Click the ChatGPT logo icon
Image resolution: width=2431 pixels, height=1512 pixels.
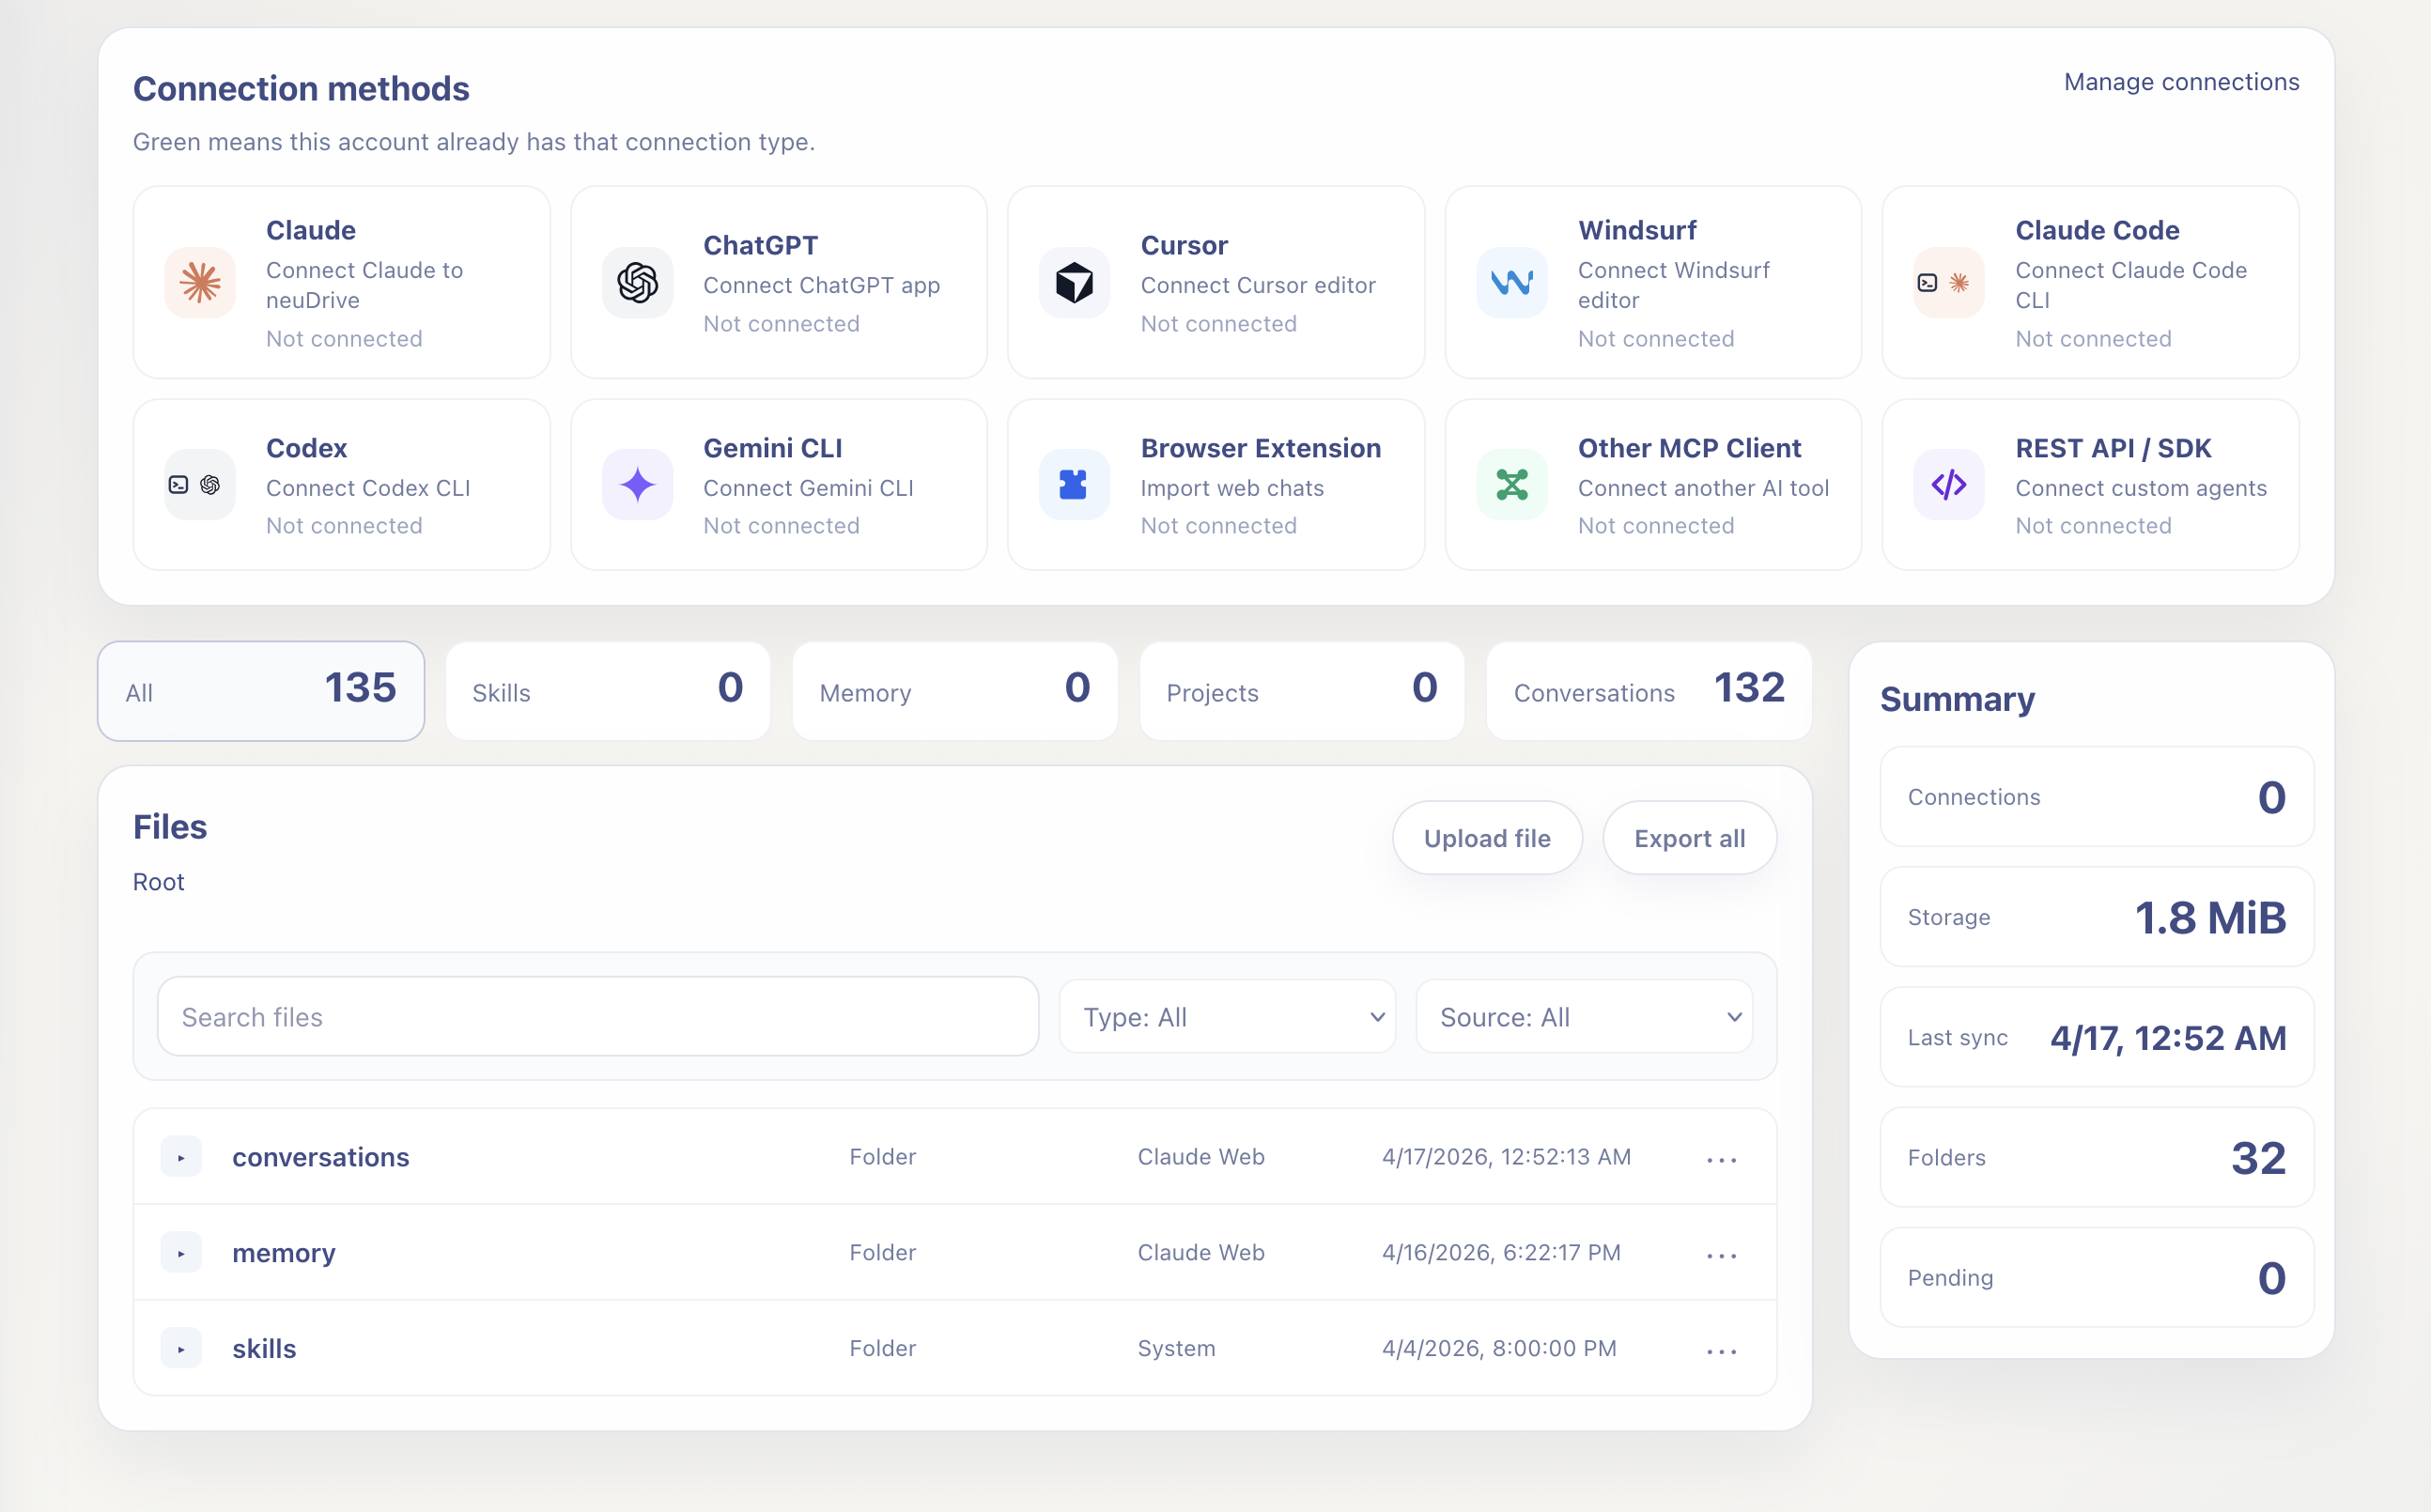[x=637, y=283]
